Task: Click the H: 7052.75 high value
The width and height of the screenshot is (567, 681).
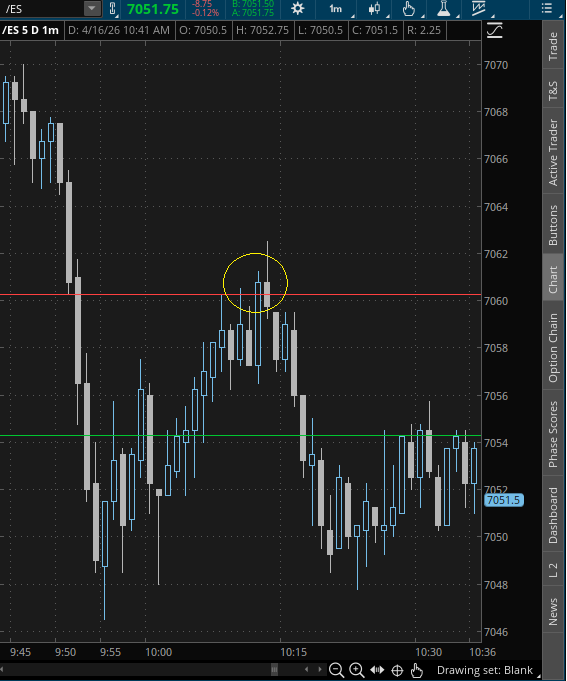Action: pos(262,30)
